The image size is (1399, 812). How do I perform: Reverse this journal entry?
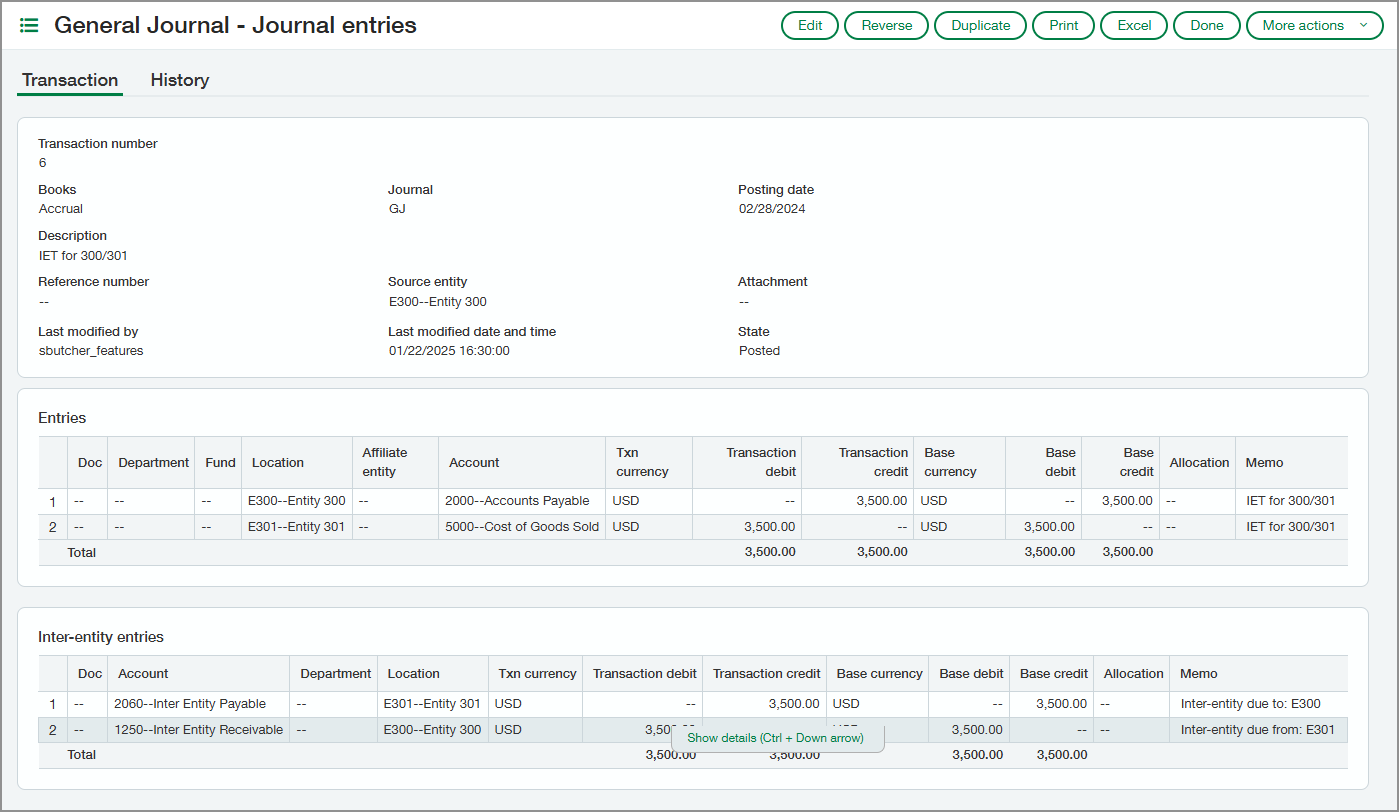tap(885, 25)
